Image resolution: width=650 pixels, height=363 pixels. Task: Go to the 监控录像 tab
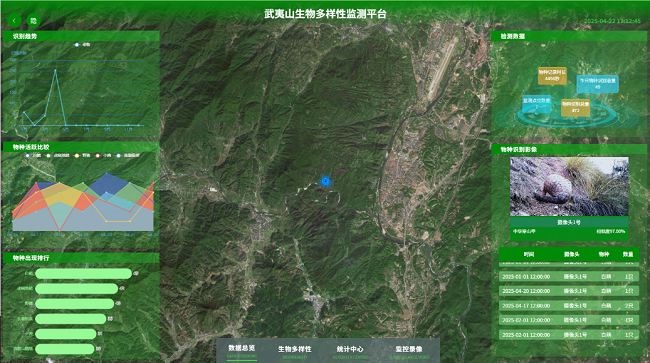point(409,351)
